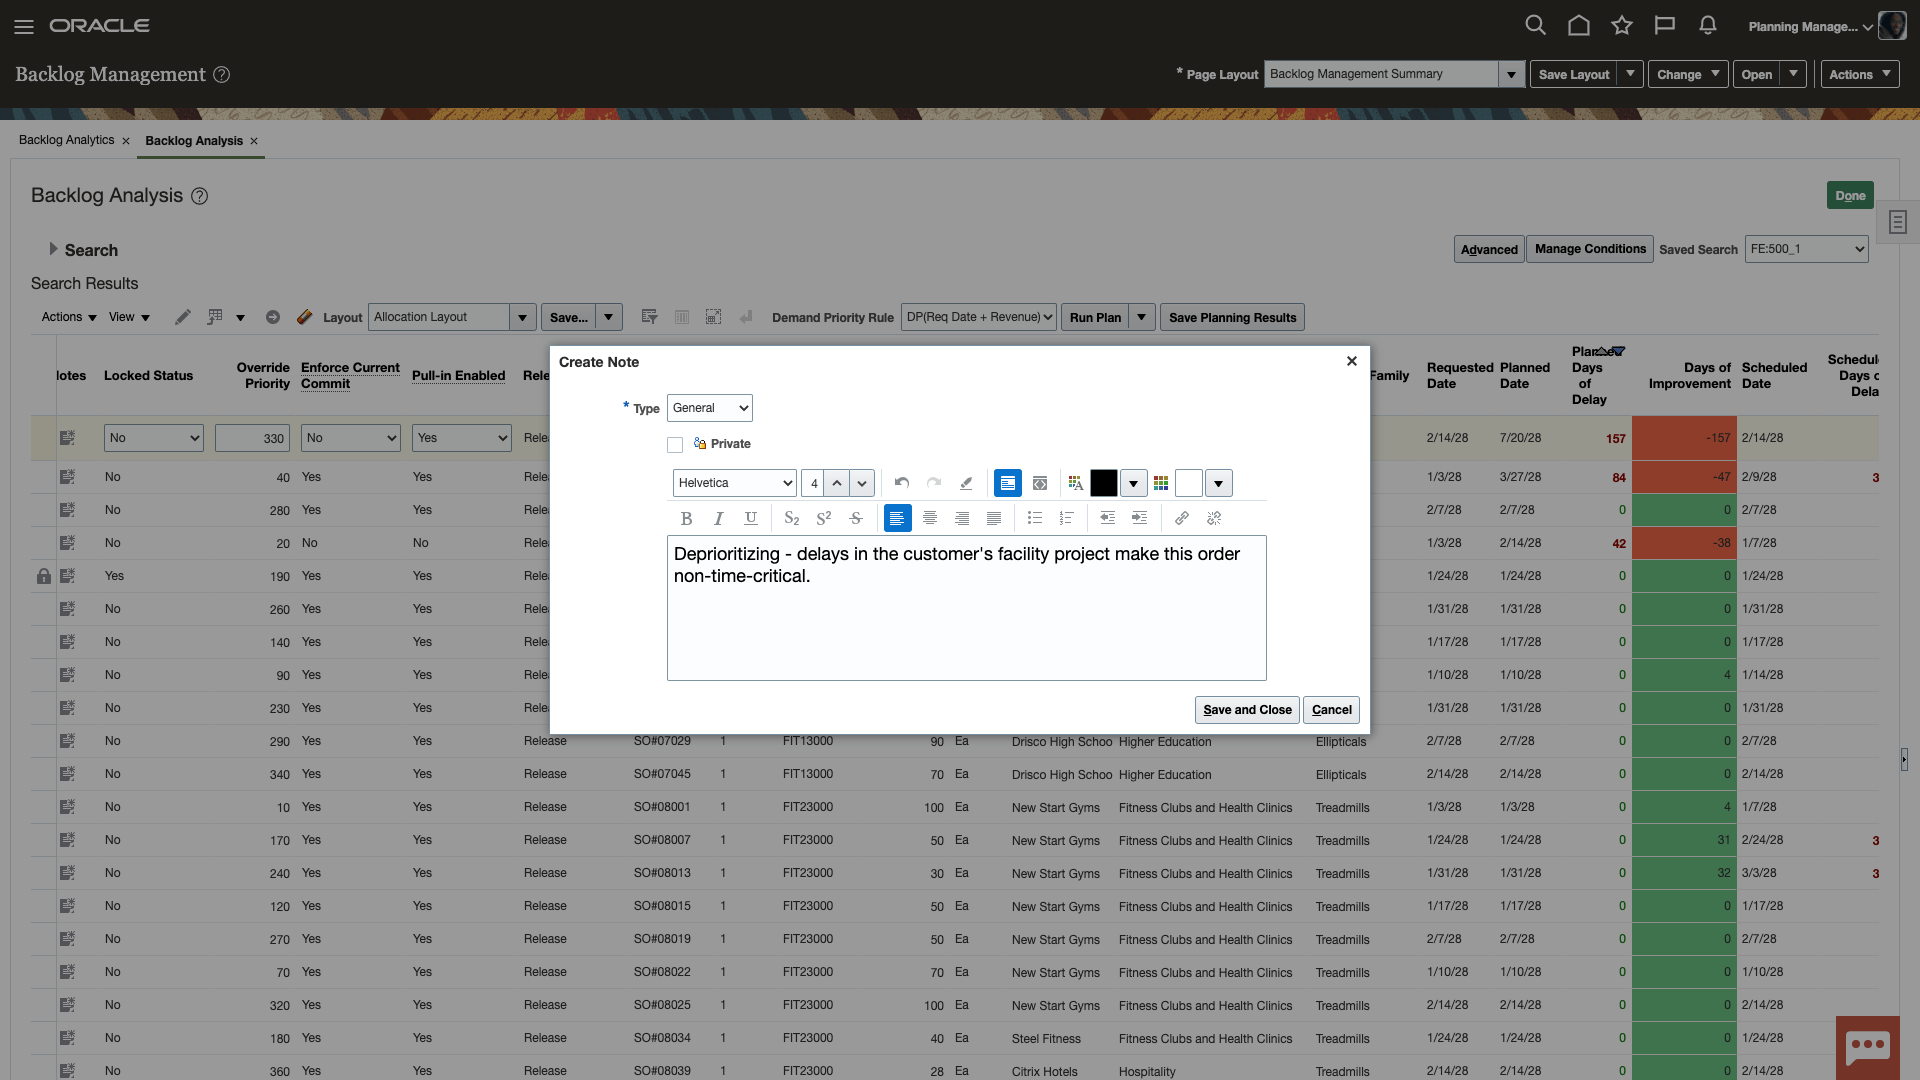The width and height of the screenshot is (1920, 1080).
Task: Open the Helvetica font dropdown
Action: click(x=734, y=483)
